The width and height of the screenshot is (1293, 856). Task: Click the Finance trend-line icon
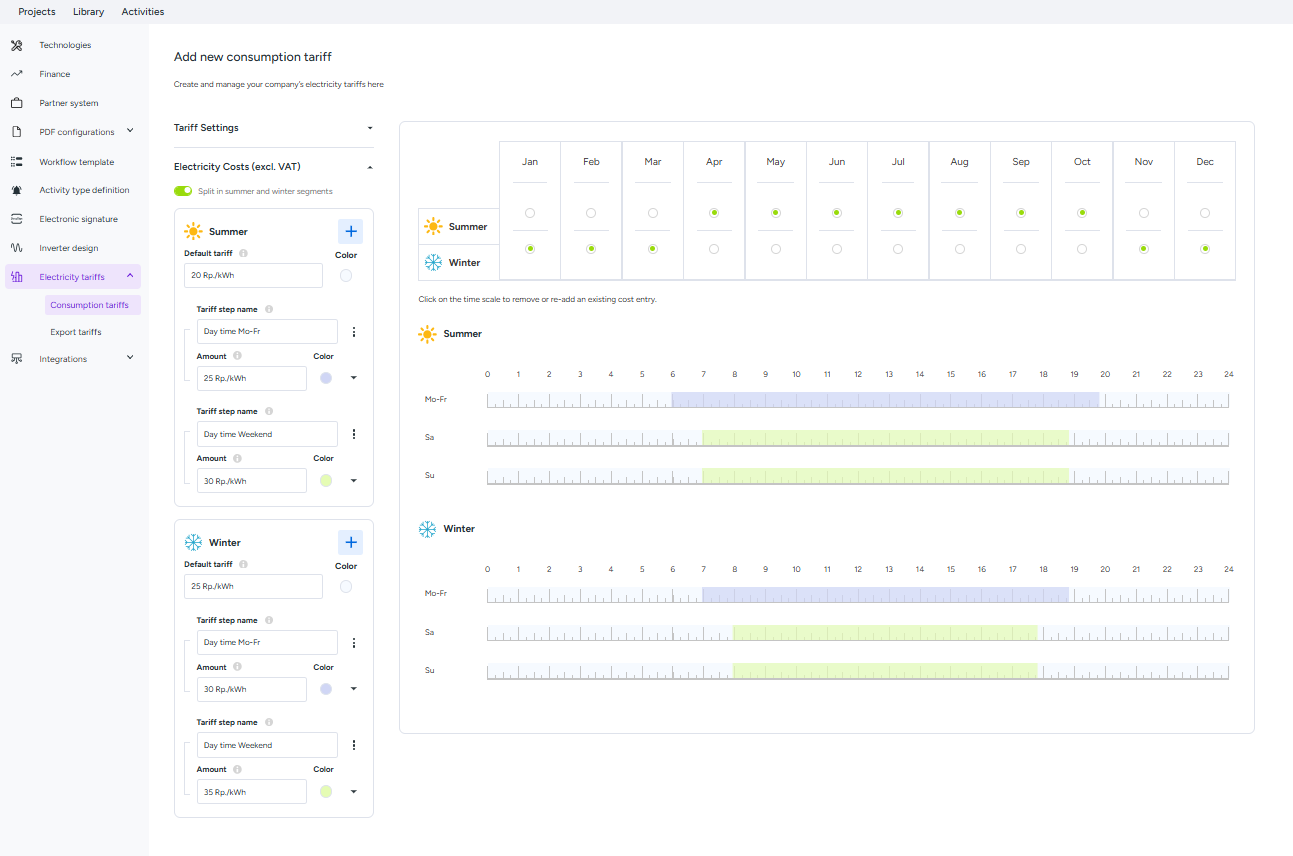(16, 74)
